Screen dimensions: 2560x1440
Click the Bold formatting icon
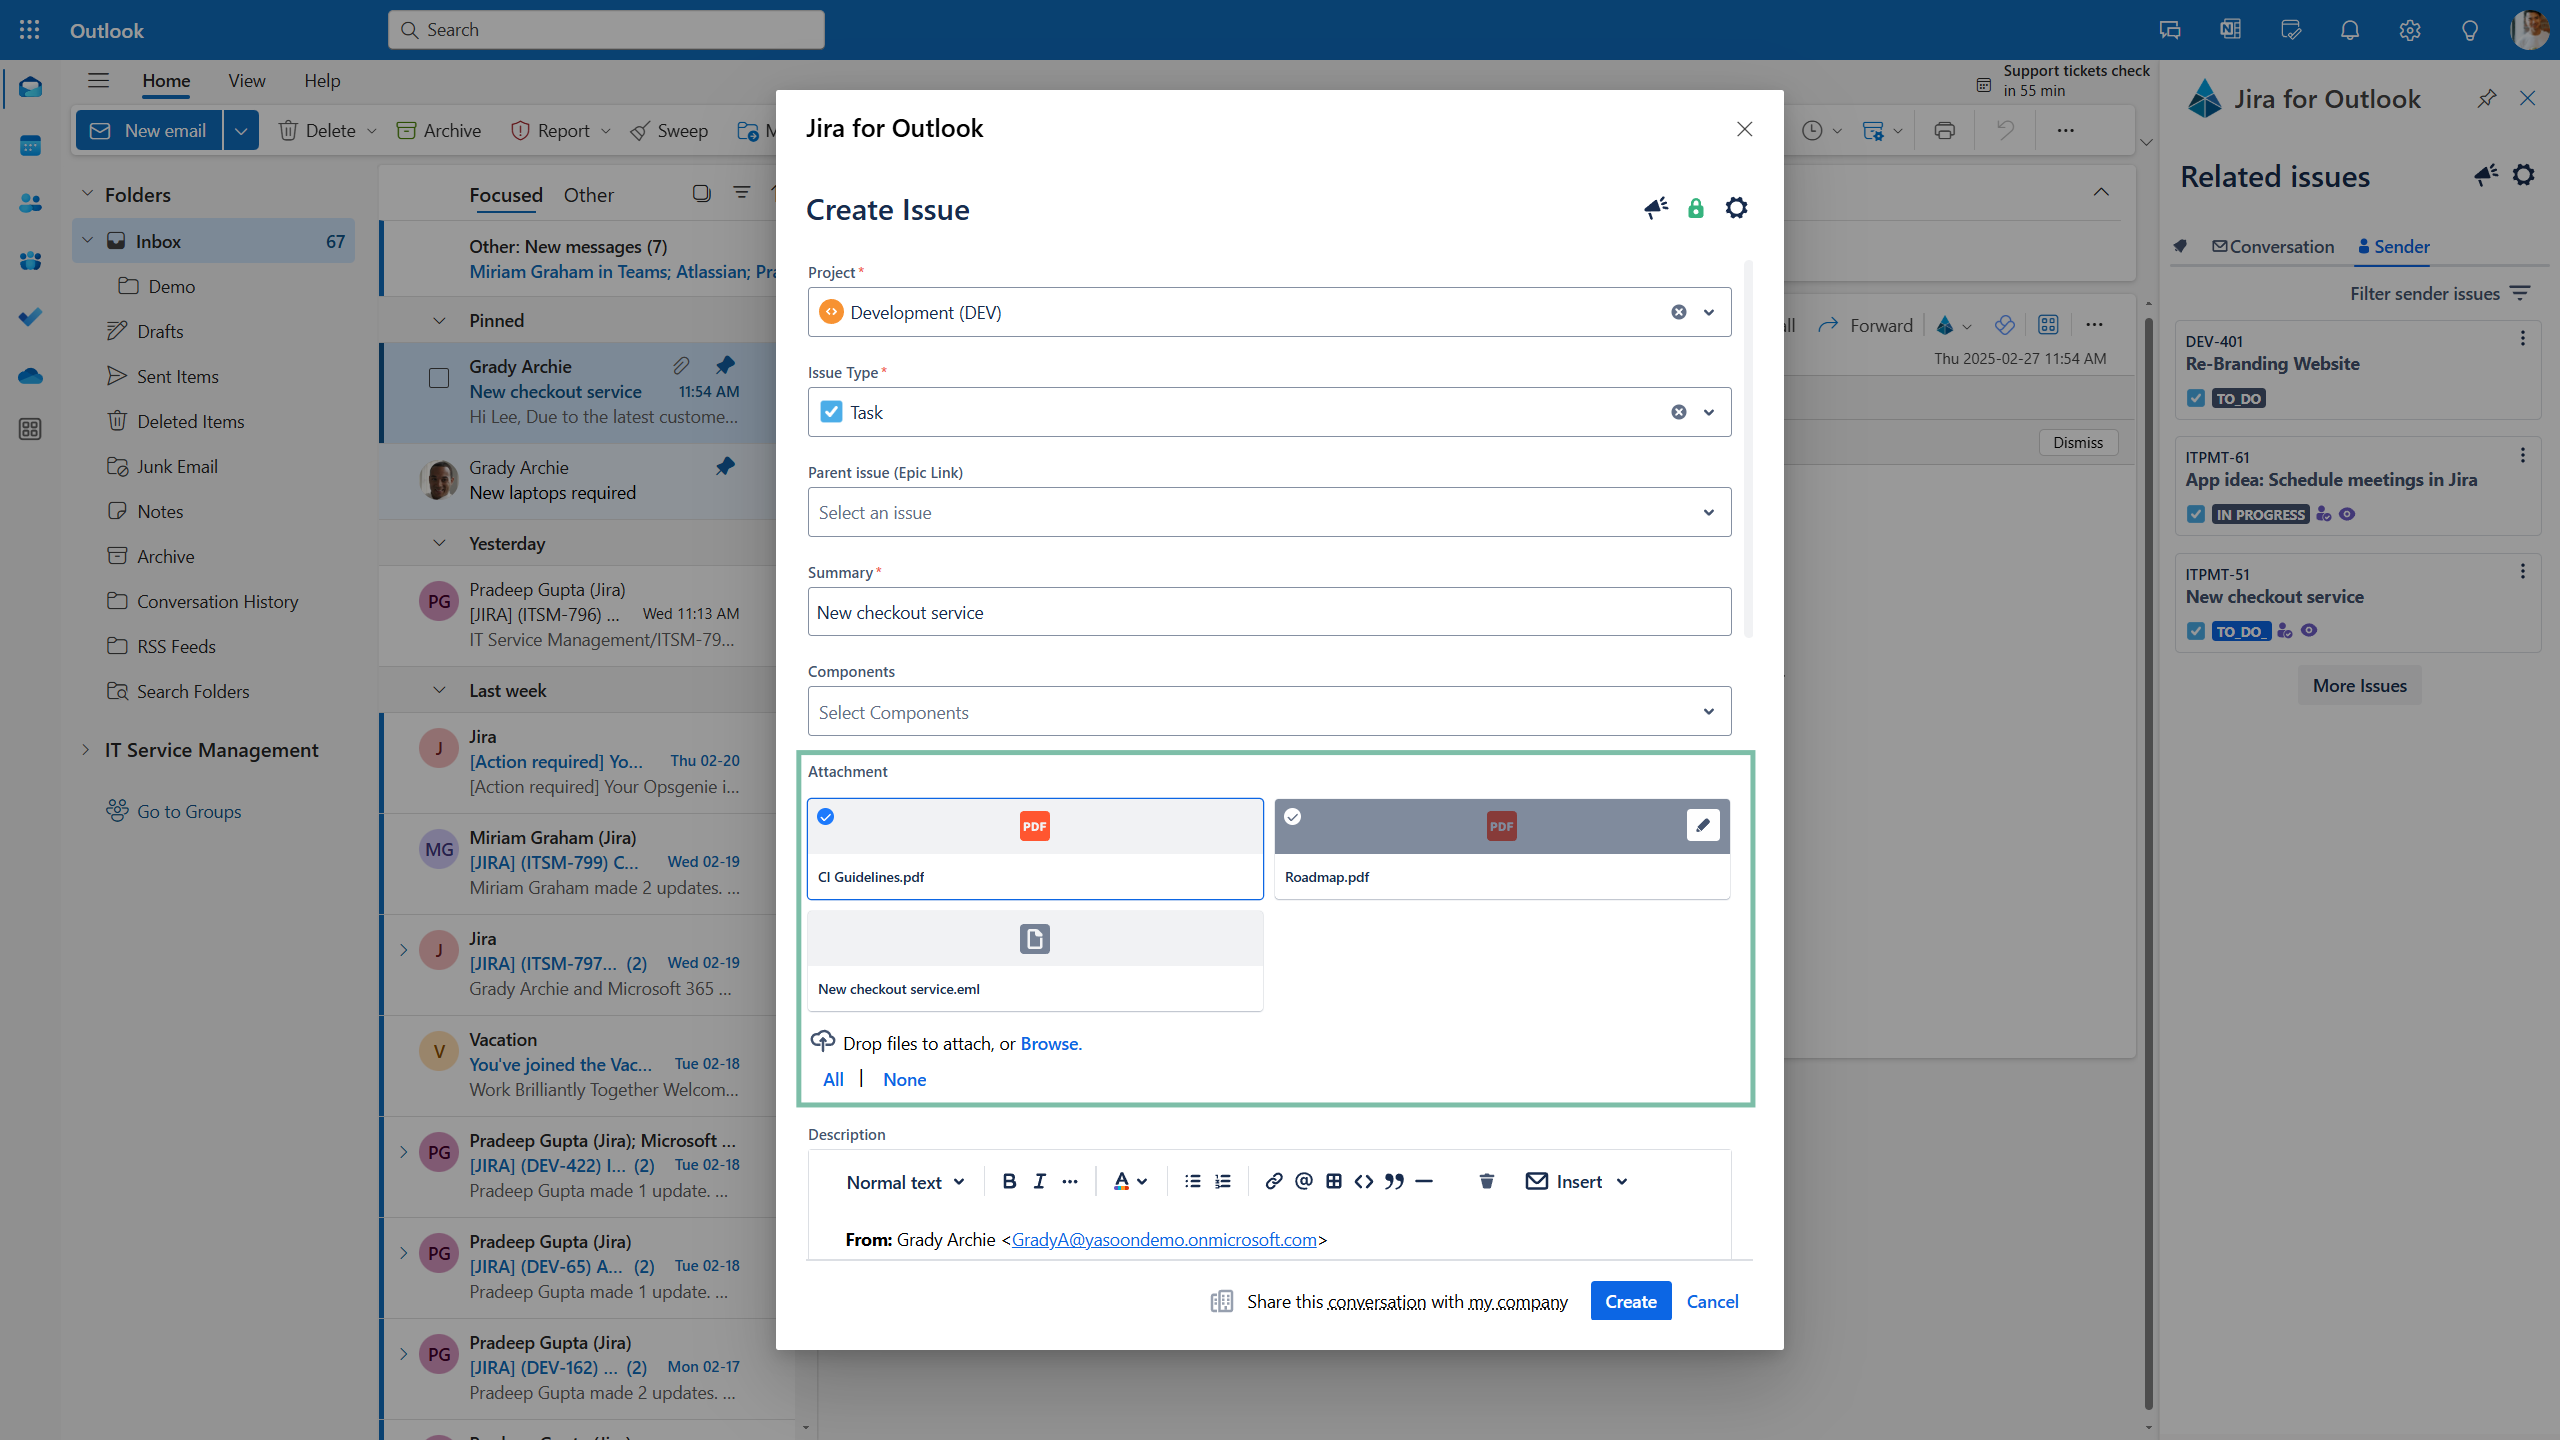click(1009, 1181)
